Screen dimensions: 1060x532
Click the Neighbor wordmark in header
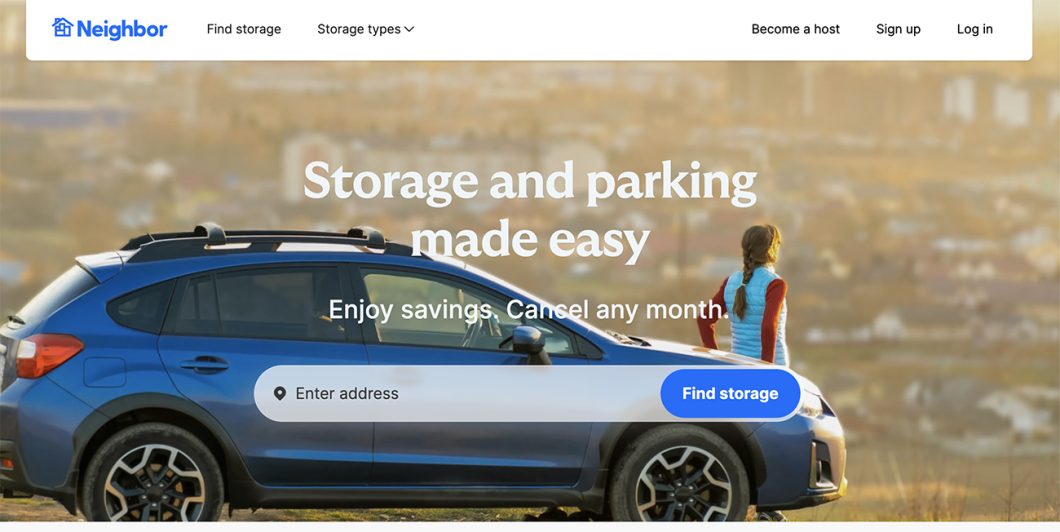pos(122,29)
